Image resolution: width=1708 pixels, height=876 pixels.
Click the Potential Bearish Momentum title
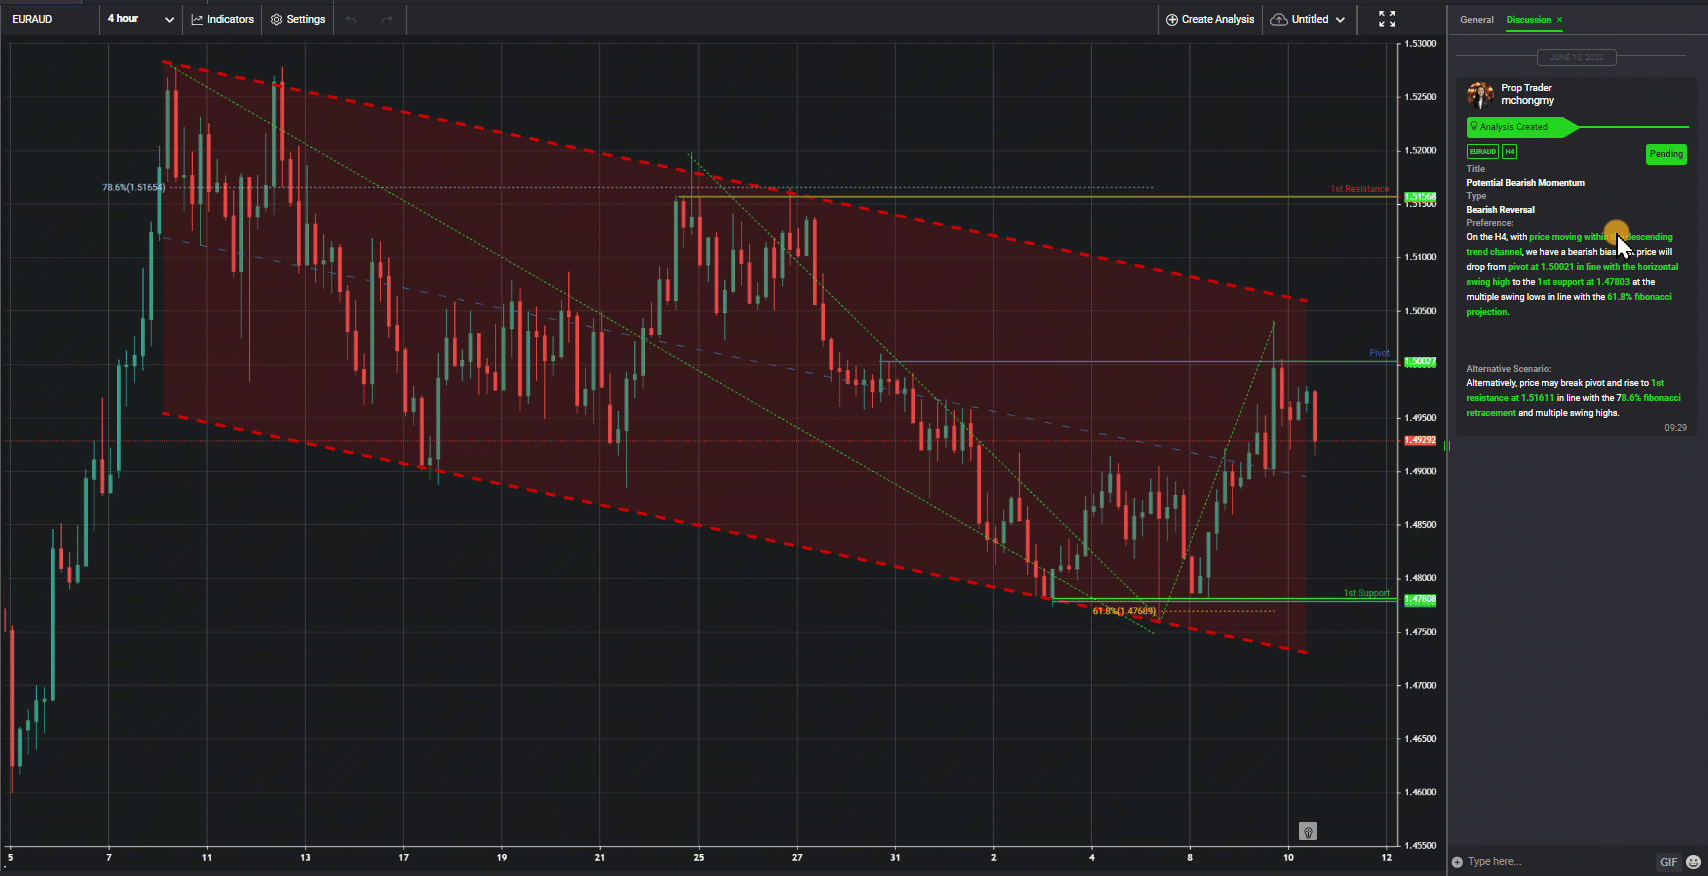[x=1525, y=183]
